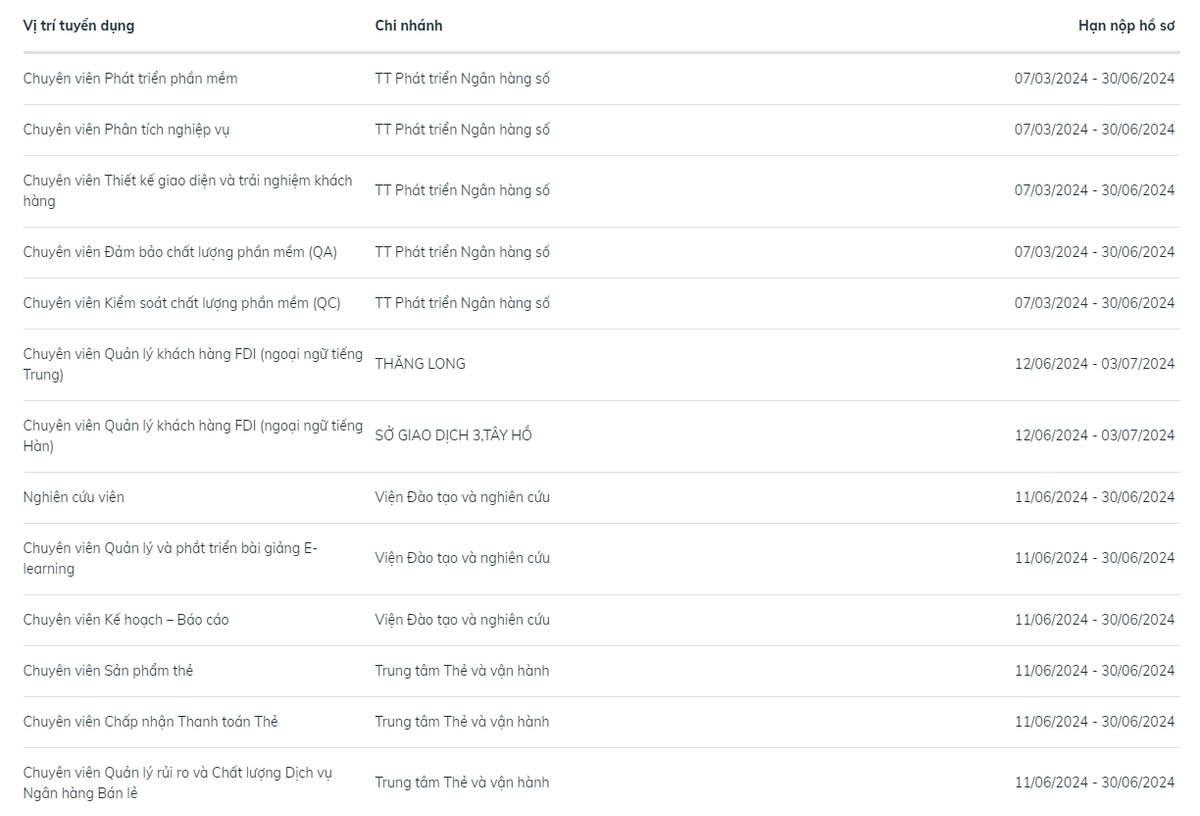The image size is (1200, 816).
Task: Open Chuyên viên Sản phẩm thẻ posting
Action: click(x=108, y=671)
